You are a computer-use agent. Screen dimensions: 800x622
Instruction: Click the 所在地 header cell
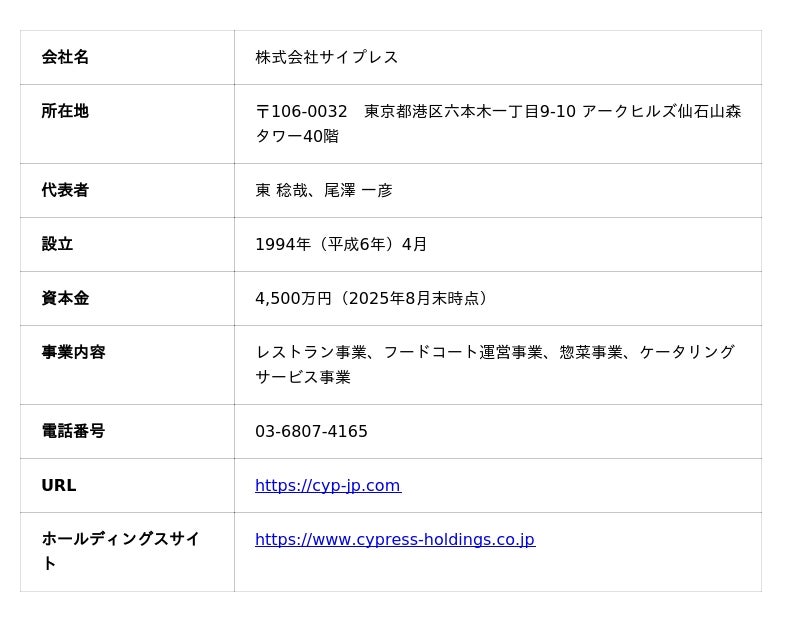click(x=127, y=124)
